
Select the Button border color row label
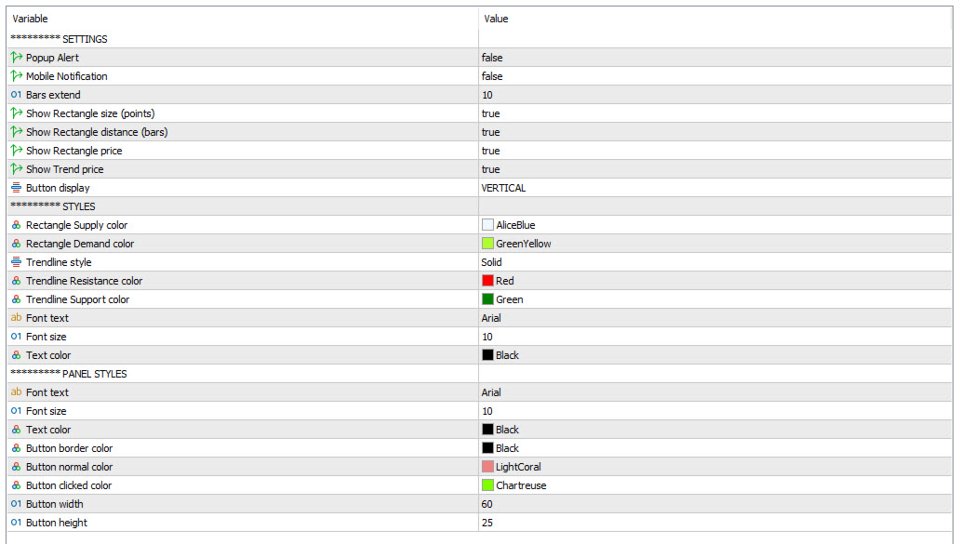(69, 448)
